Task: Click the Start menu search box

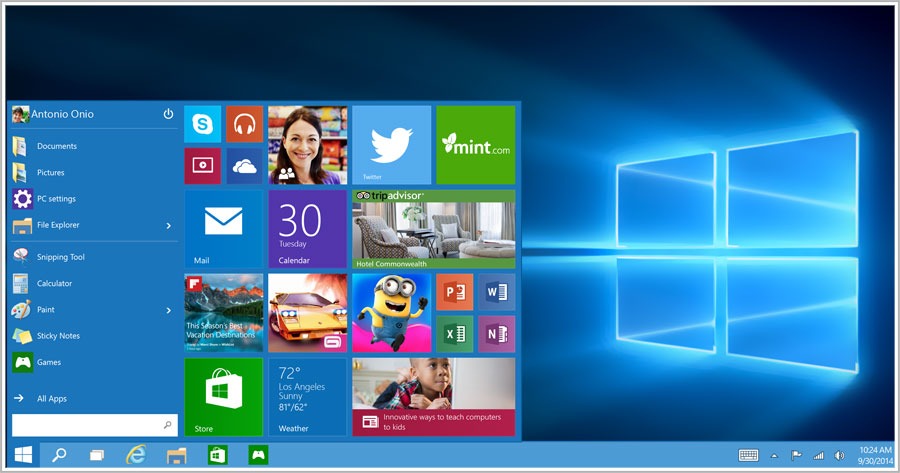Action: (88, 425)
